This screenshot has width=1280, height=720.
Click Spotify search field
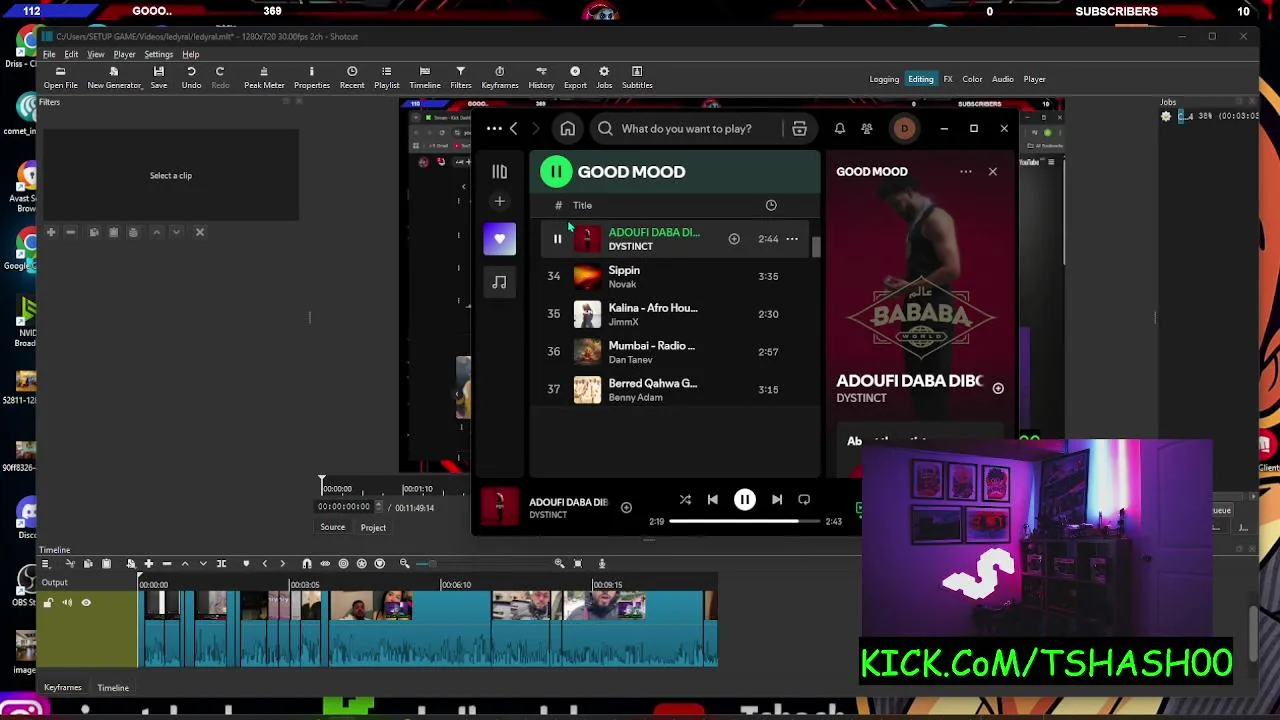tap(686, 129)
